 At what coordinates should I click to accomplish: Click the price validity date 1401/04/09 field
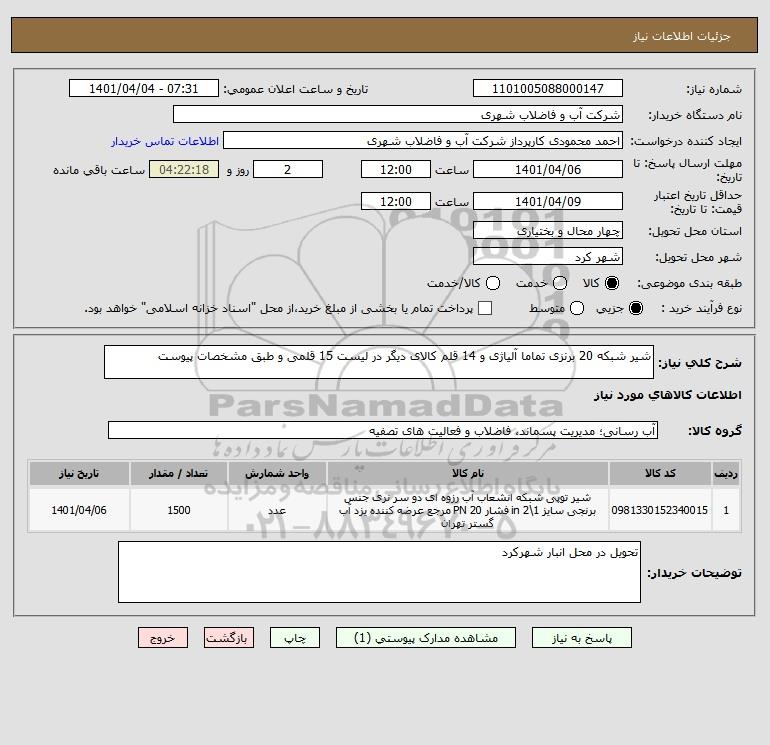point(548,201)
